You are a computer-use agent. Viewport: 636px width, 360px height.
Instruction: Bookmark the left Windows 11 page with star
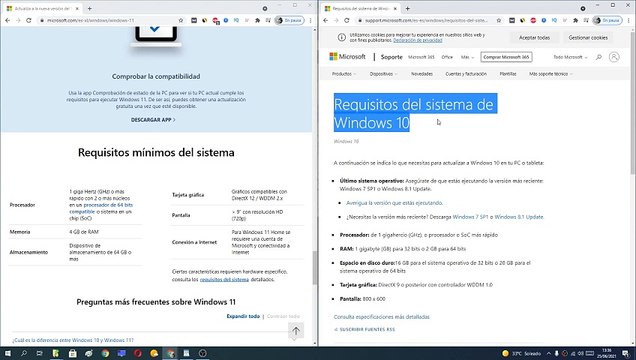181,20
